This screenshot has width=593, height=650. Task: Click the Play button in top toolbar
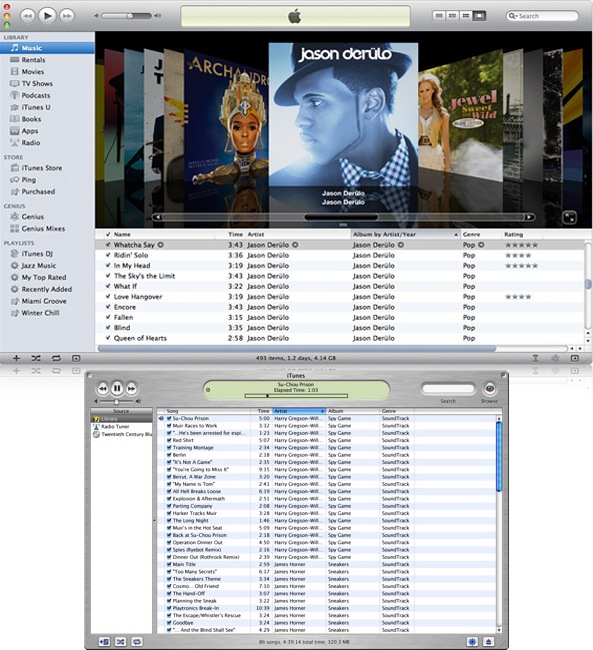pos(48,16)
